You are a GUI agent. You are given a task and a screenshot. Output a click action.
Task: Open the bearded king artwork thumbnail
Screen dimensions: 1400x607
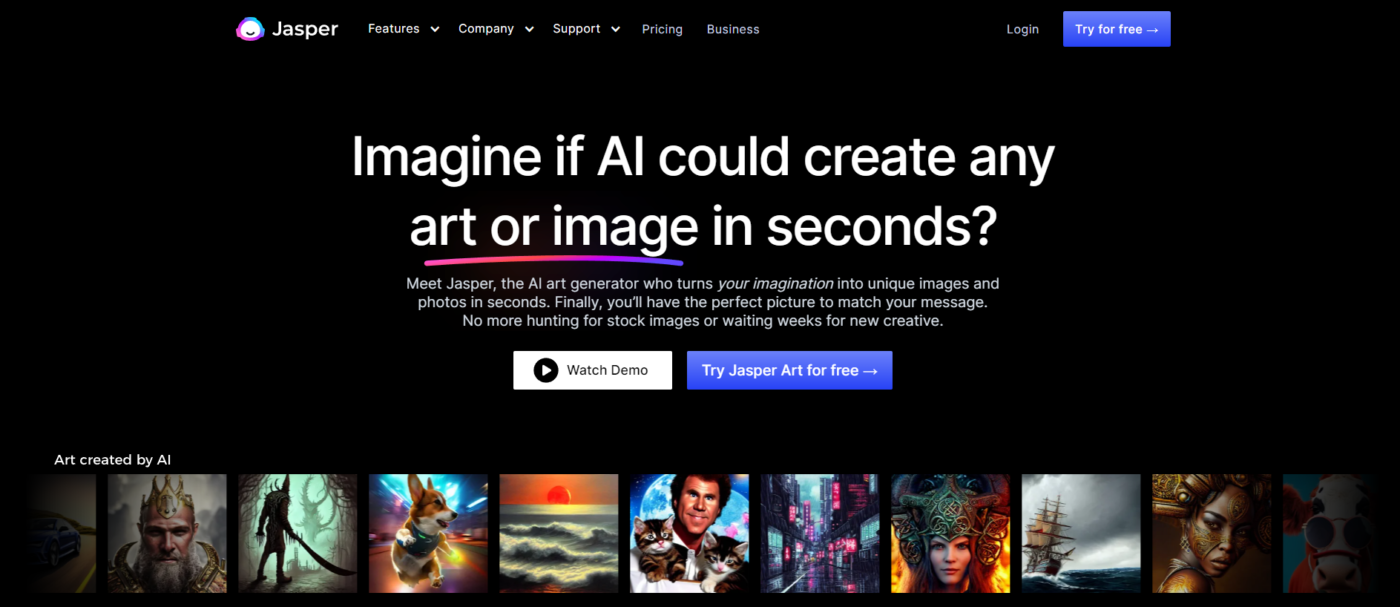167,533
